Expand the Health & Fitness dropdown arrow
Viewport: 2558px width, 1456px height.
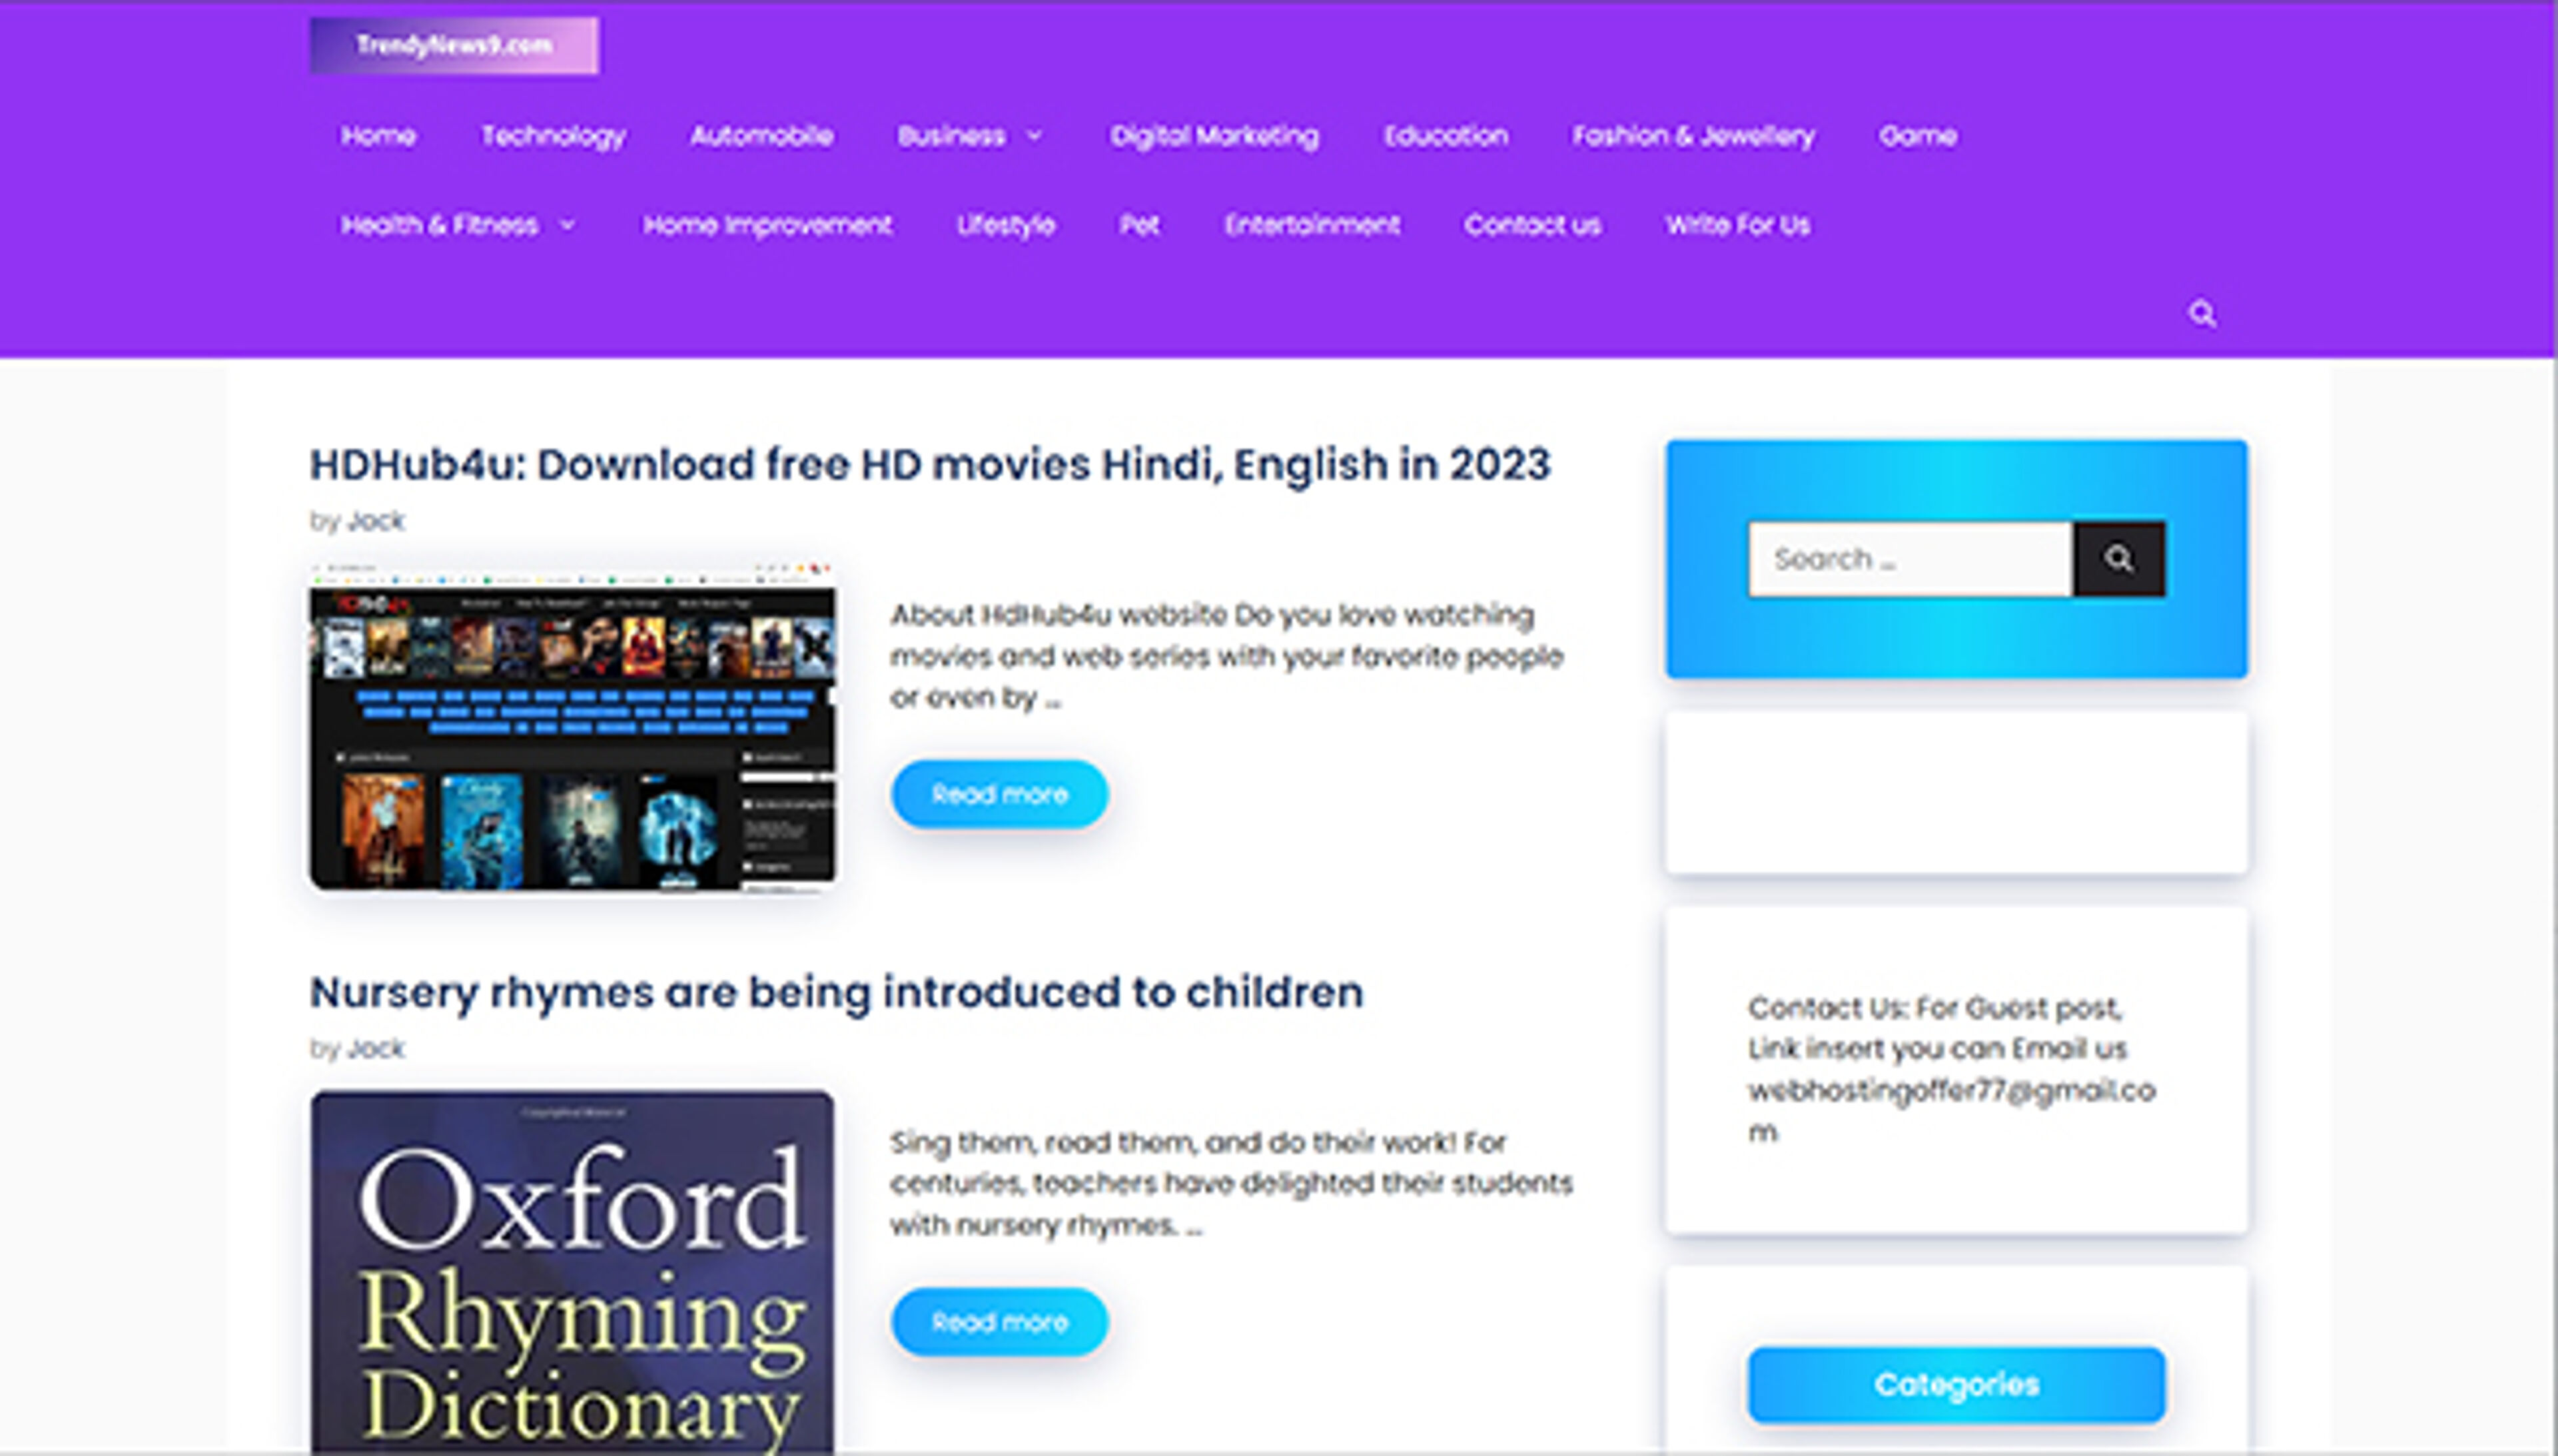tap(568, 225)
